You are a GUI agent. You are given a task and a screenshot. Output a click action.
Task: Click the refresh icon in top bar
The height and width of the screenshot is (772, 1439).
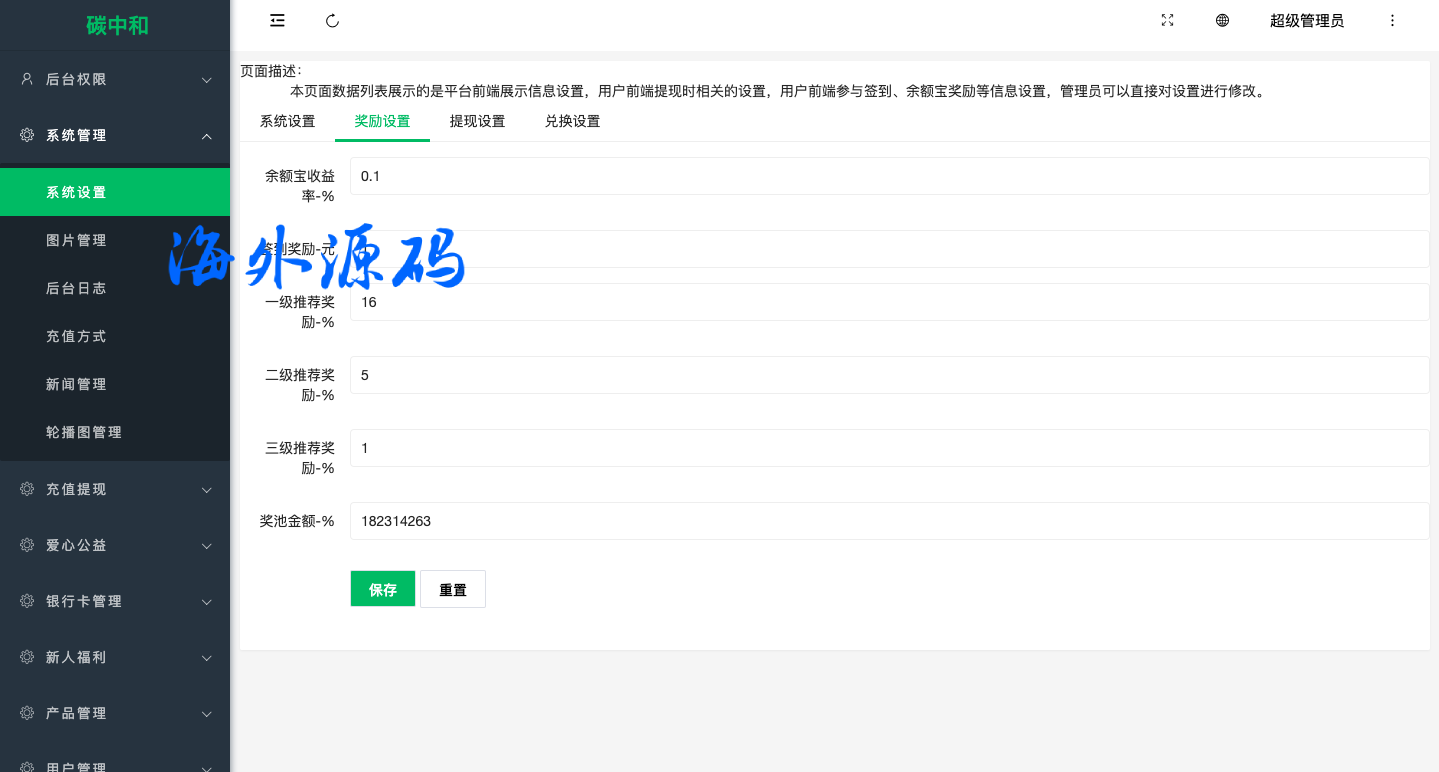click(333, 21)
